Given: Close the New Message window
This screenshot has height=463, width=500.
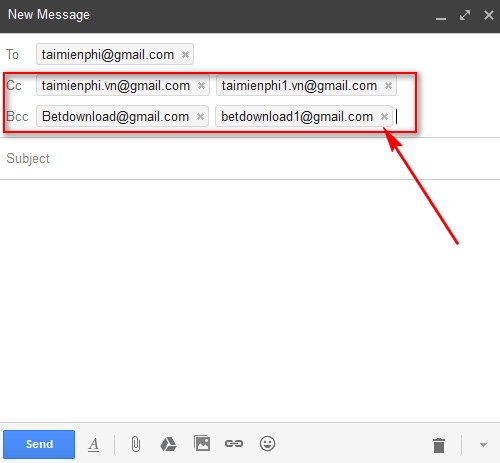Looking at the screenshot, I should tap(489, 15).
